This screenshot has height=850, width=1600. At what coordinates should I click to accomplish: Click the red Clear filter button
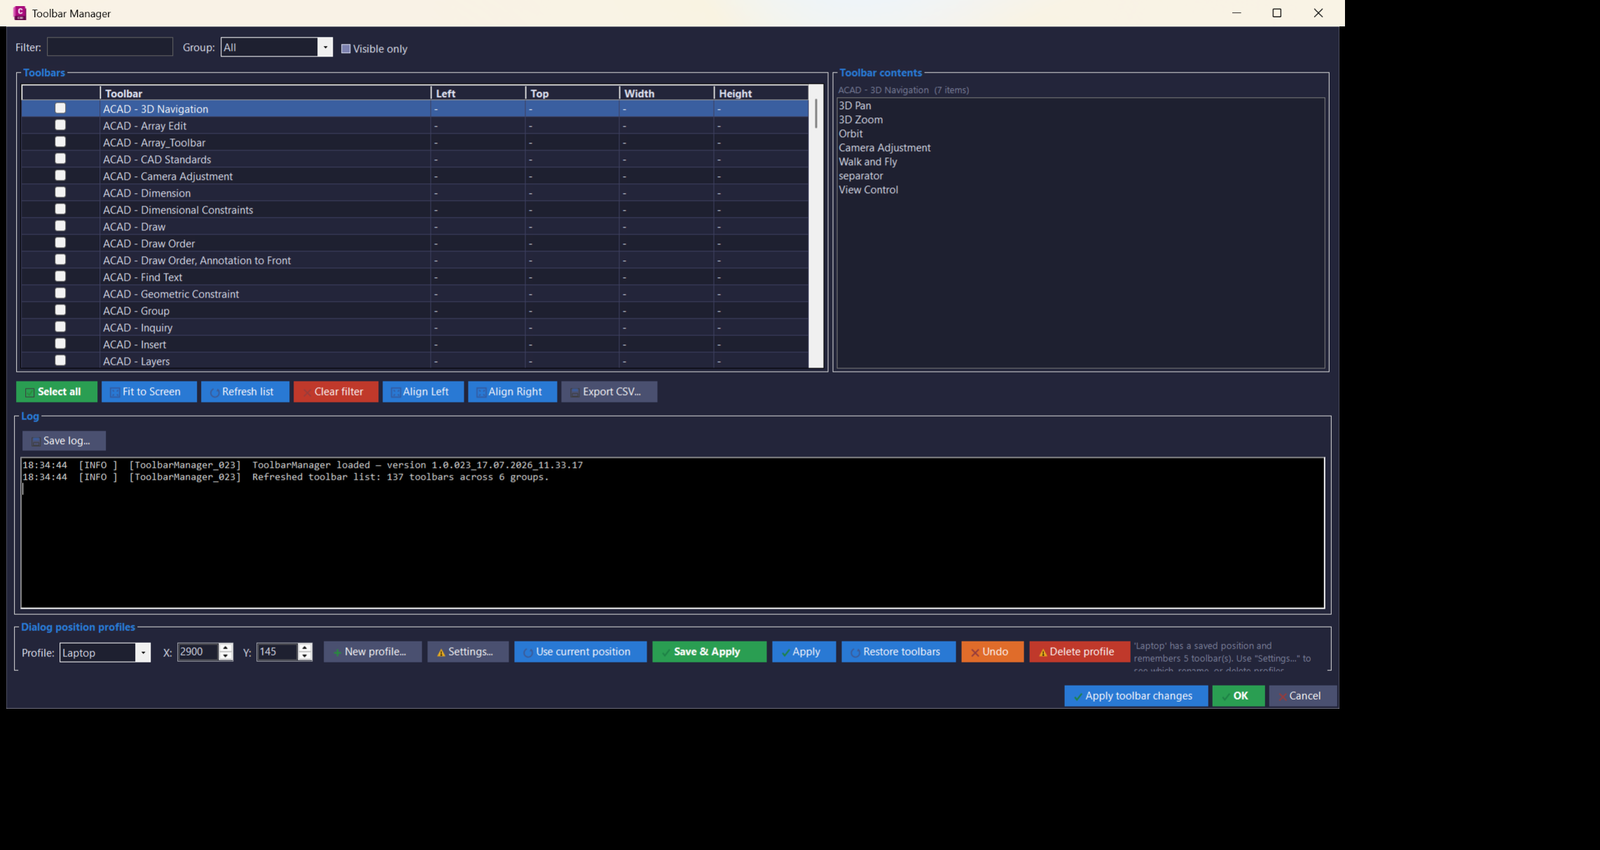coord(336,392)
